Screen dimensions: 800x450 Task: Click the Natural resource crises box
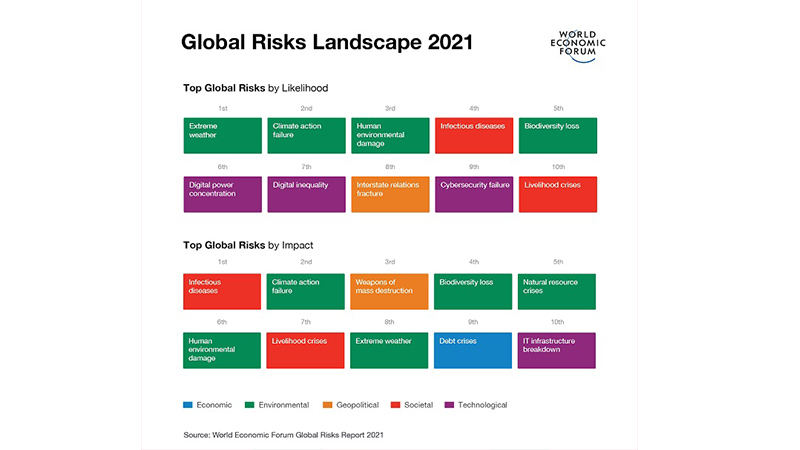(x=557, y=291)
